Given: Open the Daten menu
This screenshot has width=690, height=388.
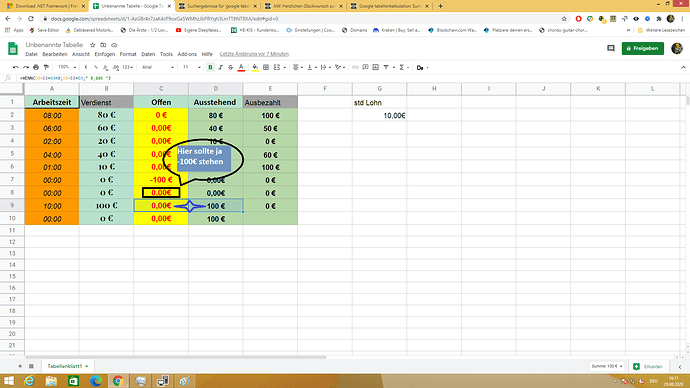Looking at the screenshot, I should tap(148, 54).
